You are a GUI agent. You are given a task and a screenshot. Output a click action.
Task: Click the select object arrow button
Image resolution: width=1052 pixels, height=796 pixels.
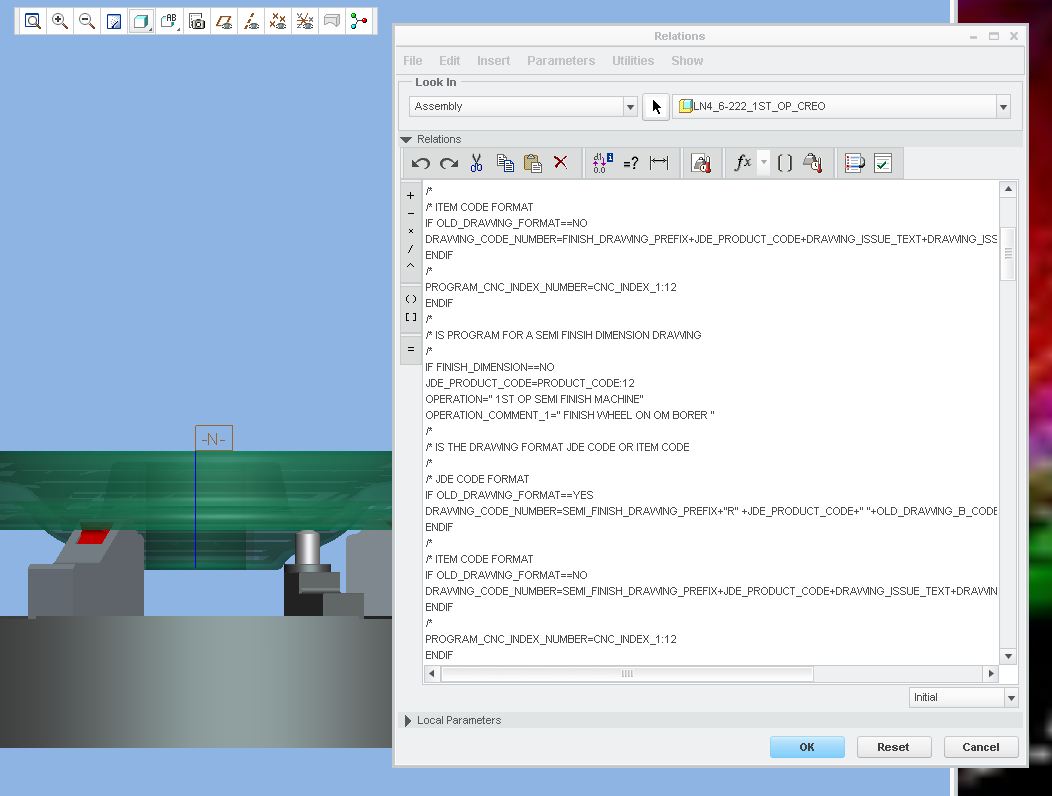point(655,107)
